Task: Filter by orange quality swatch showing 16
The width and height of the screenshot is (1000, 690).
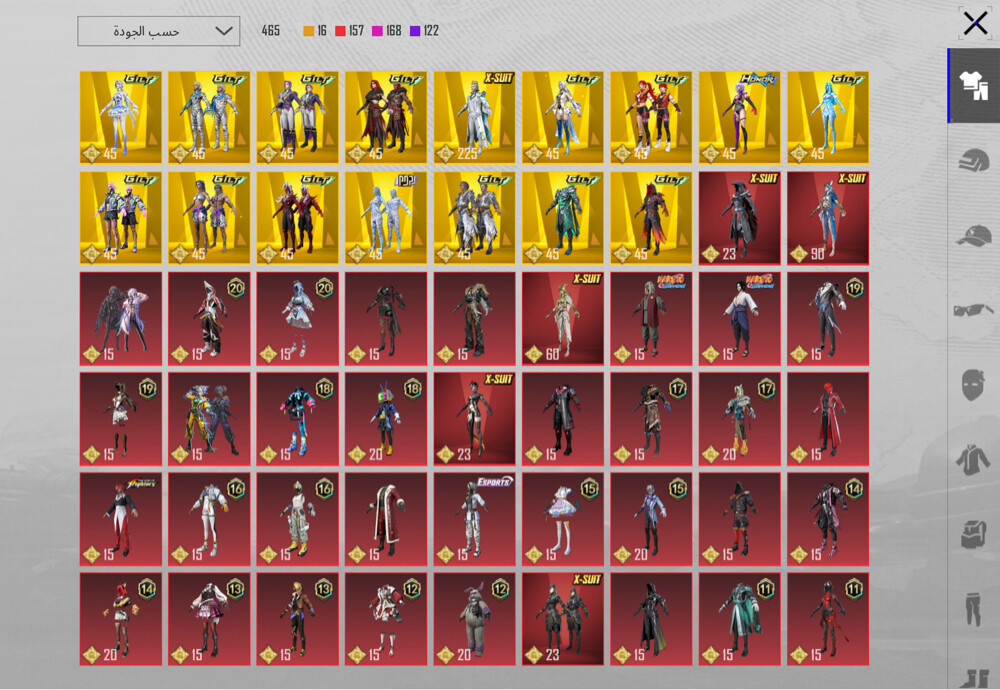Action: pyautogui.click(x=315, y=31)
